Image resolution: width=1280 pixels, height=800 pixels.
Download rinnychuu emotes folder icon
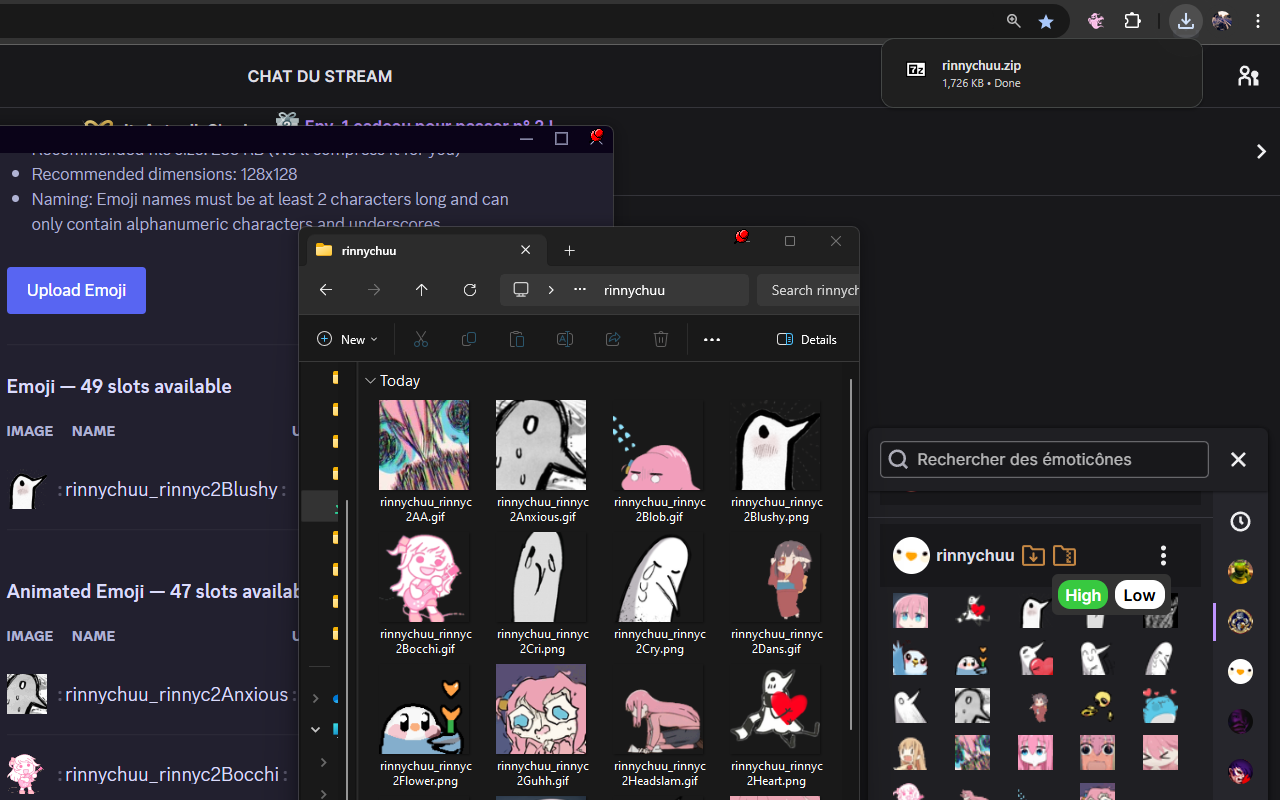pyautogui.click(x=1033, y=555)
